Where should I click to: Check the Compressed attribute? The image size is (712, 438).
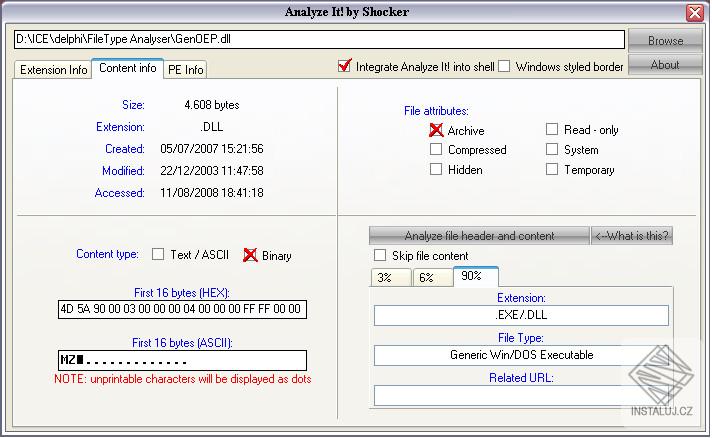[x=436, y=149]
